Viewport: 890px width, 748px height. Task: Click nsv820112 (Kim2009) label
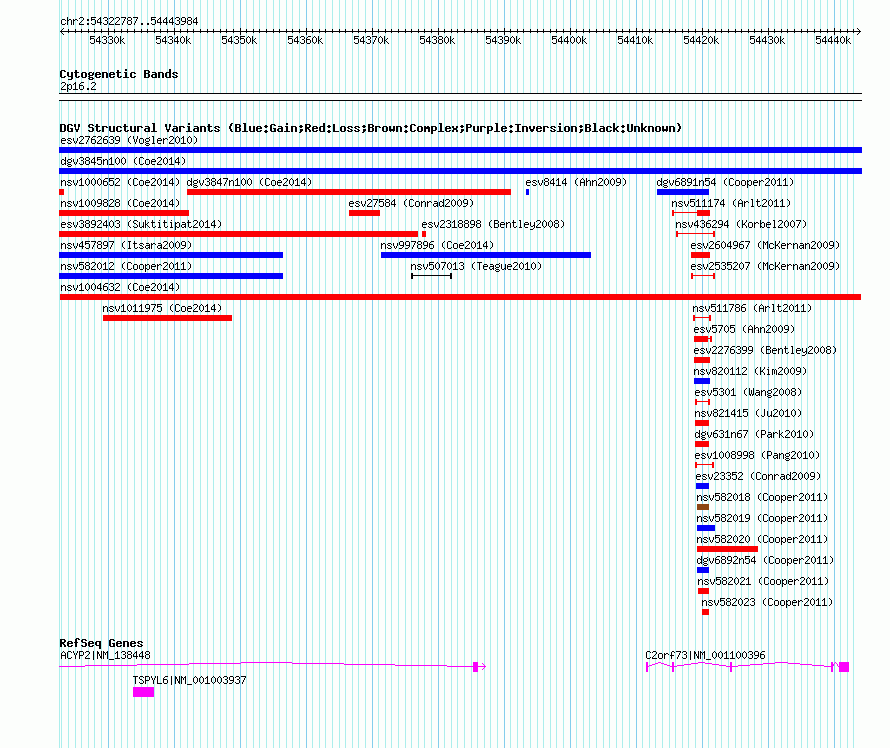(750, 371)
